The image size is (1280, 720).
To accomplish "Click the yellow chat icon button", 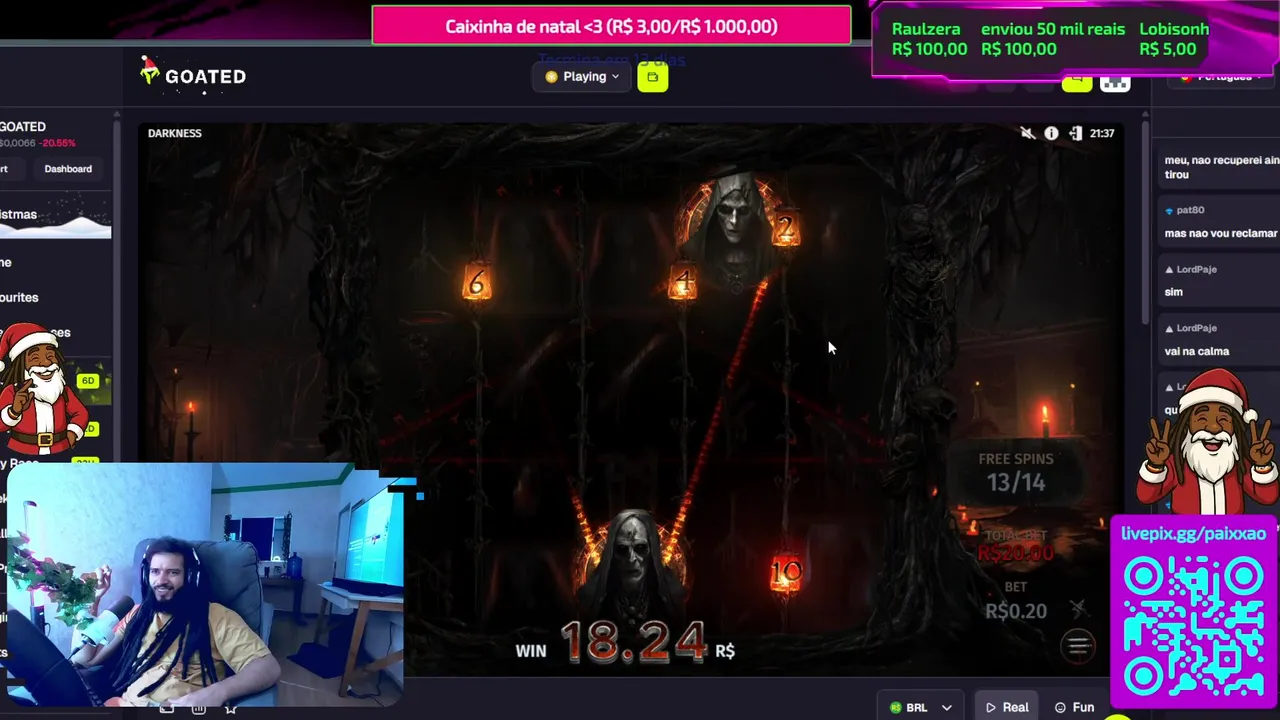I will pyautogui.click(x=1077, y=81).
